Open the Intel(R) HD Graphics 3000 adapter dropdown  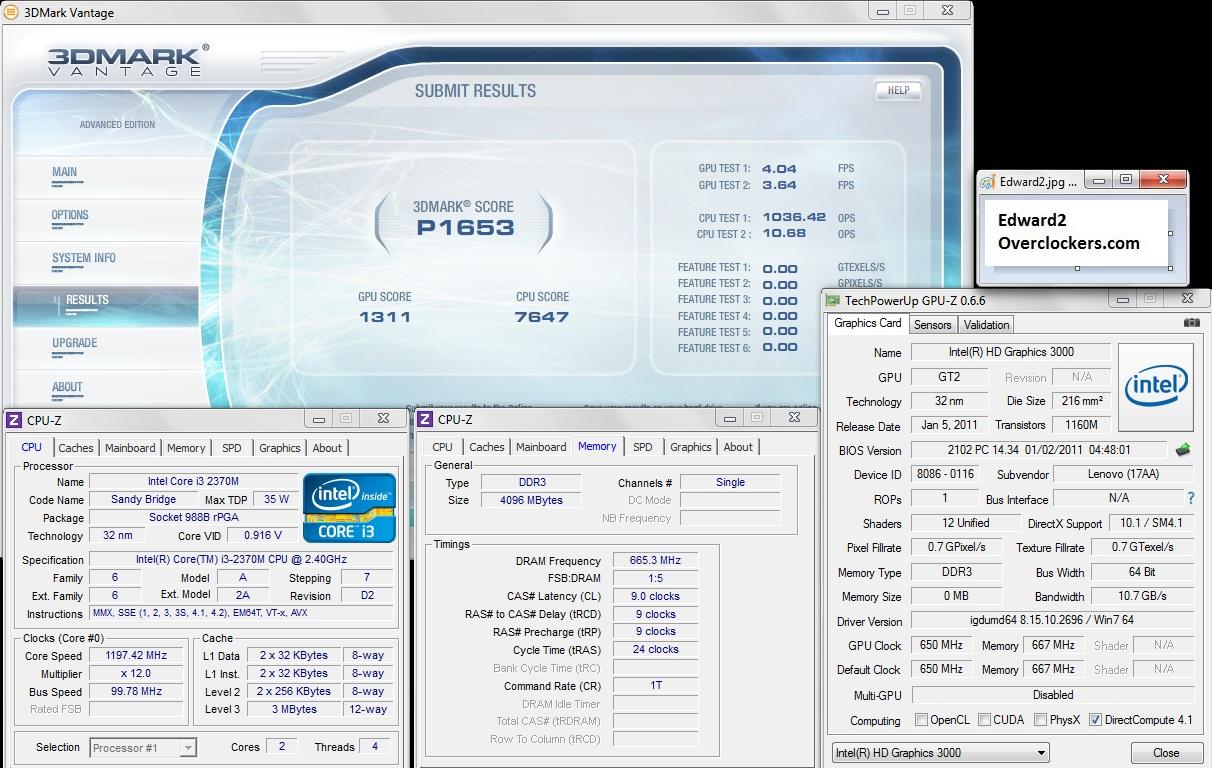(940, 753)
